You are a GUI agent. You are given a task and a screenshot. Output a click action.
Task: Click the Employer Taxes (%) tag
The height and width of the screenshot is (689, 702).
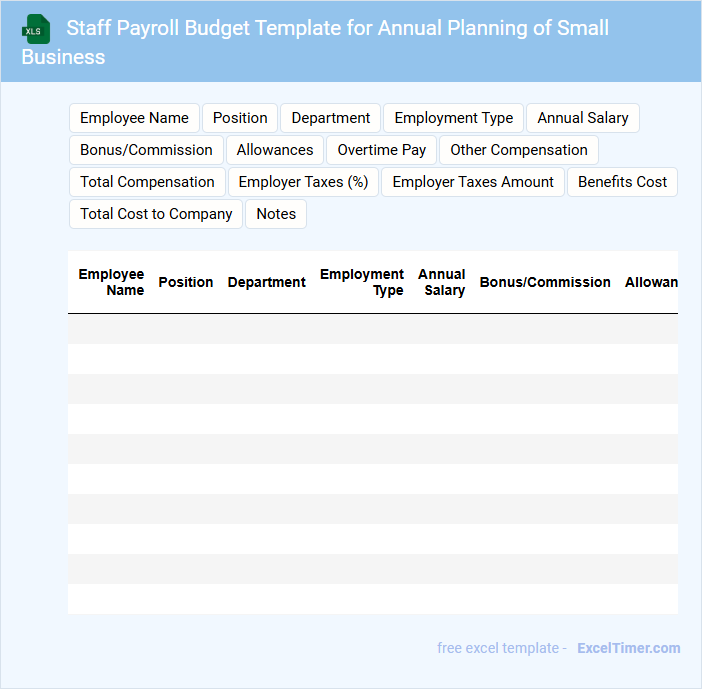pyautogui.click(x=304, y=182)
